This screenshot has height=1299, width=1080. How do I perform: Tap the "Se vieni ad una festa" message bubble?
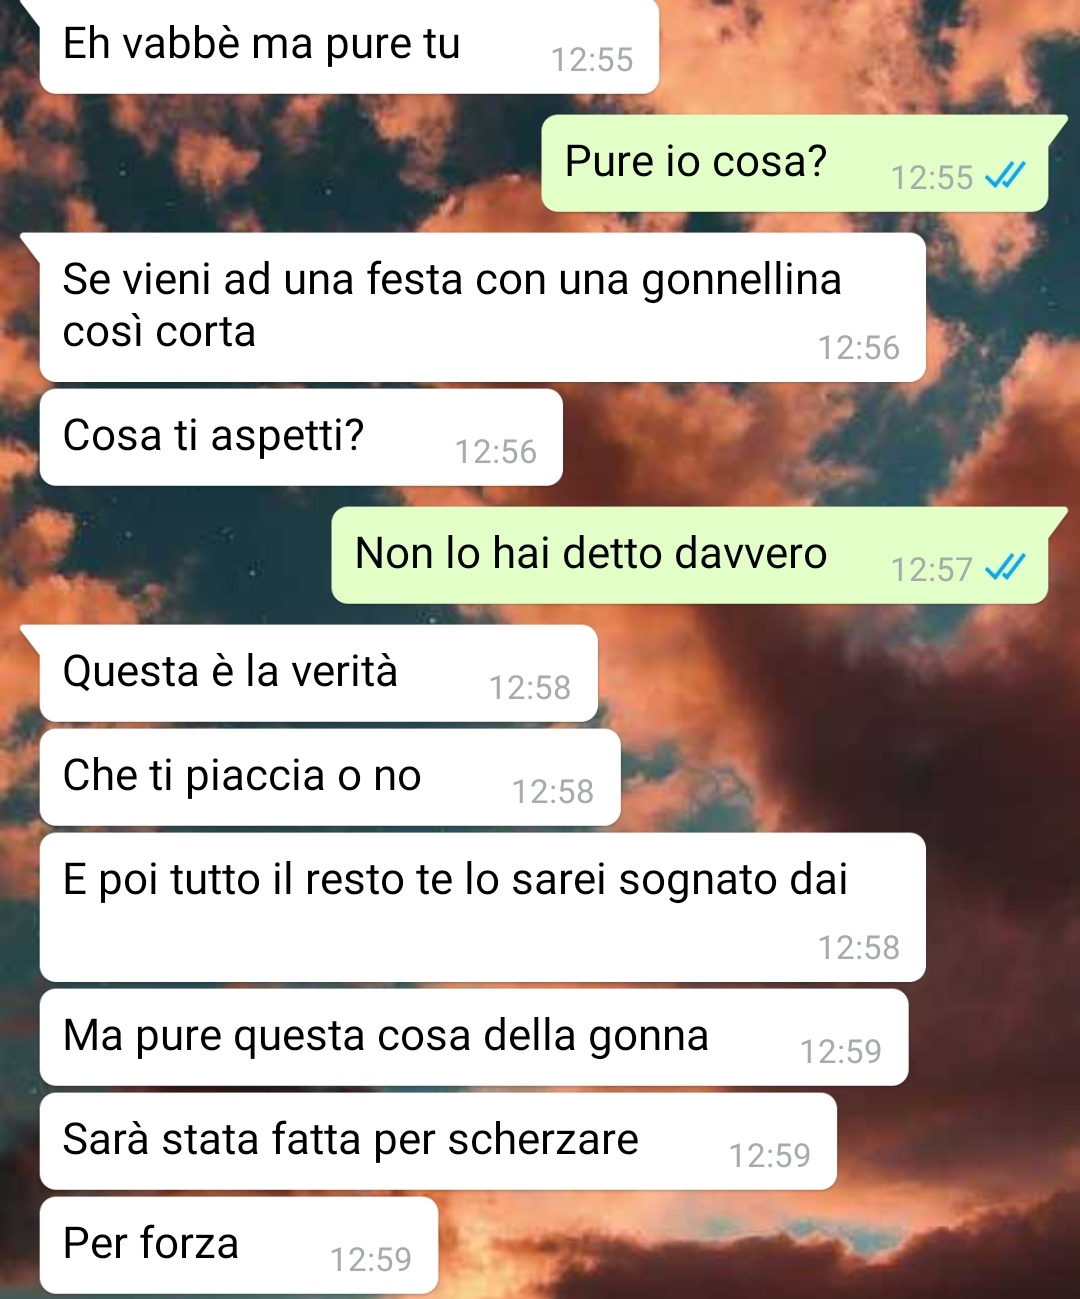click(x=482, y=307)
